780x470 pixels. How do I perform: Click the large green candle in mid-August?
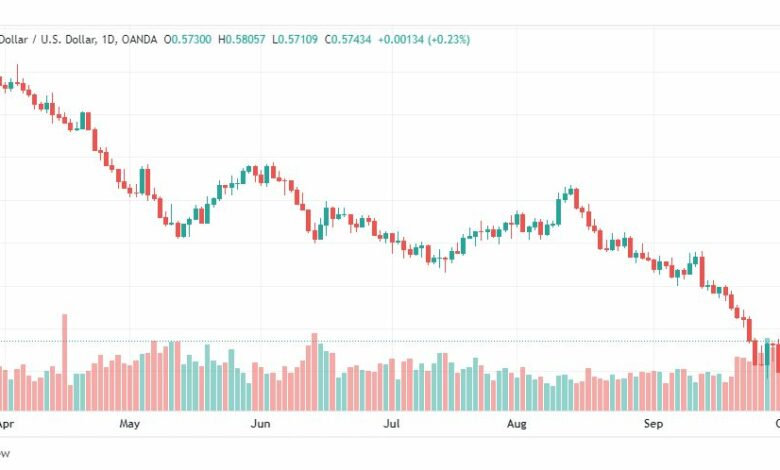point(559,212)
